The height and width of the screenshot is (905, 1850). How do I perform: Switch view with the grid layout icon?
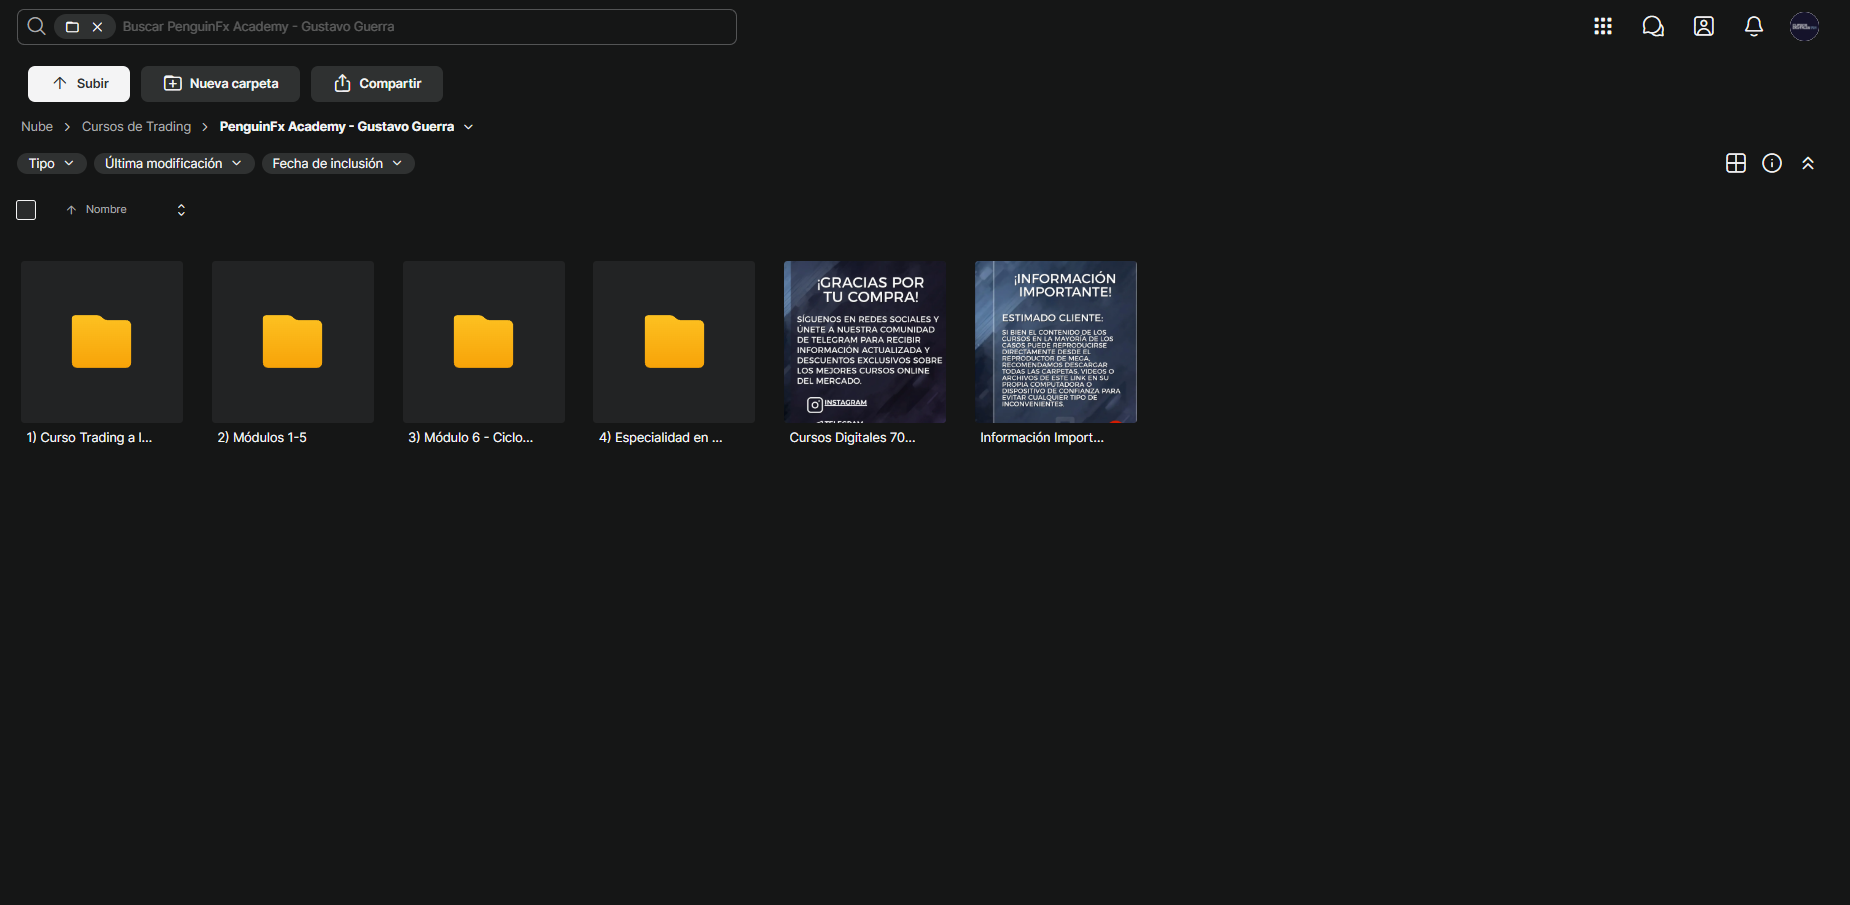pyautogui.click(x=1736, y=163)
